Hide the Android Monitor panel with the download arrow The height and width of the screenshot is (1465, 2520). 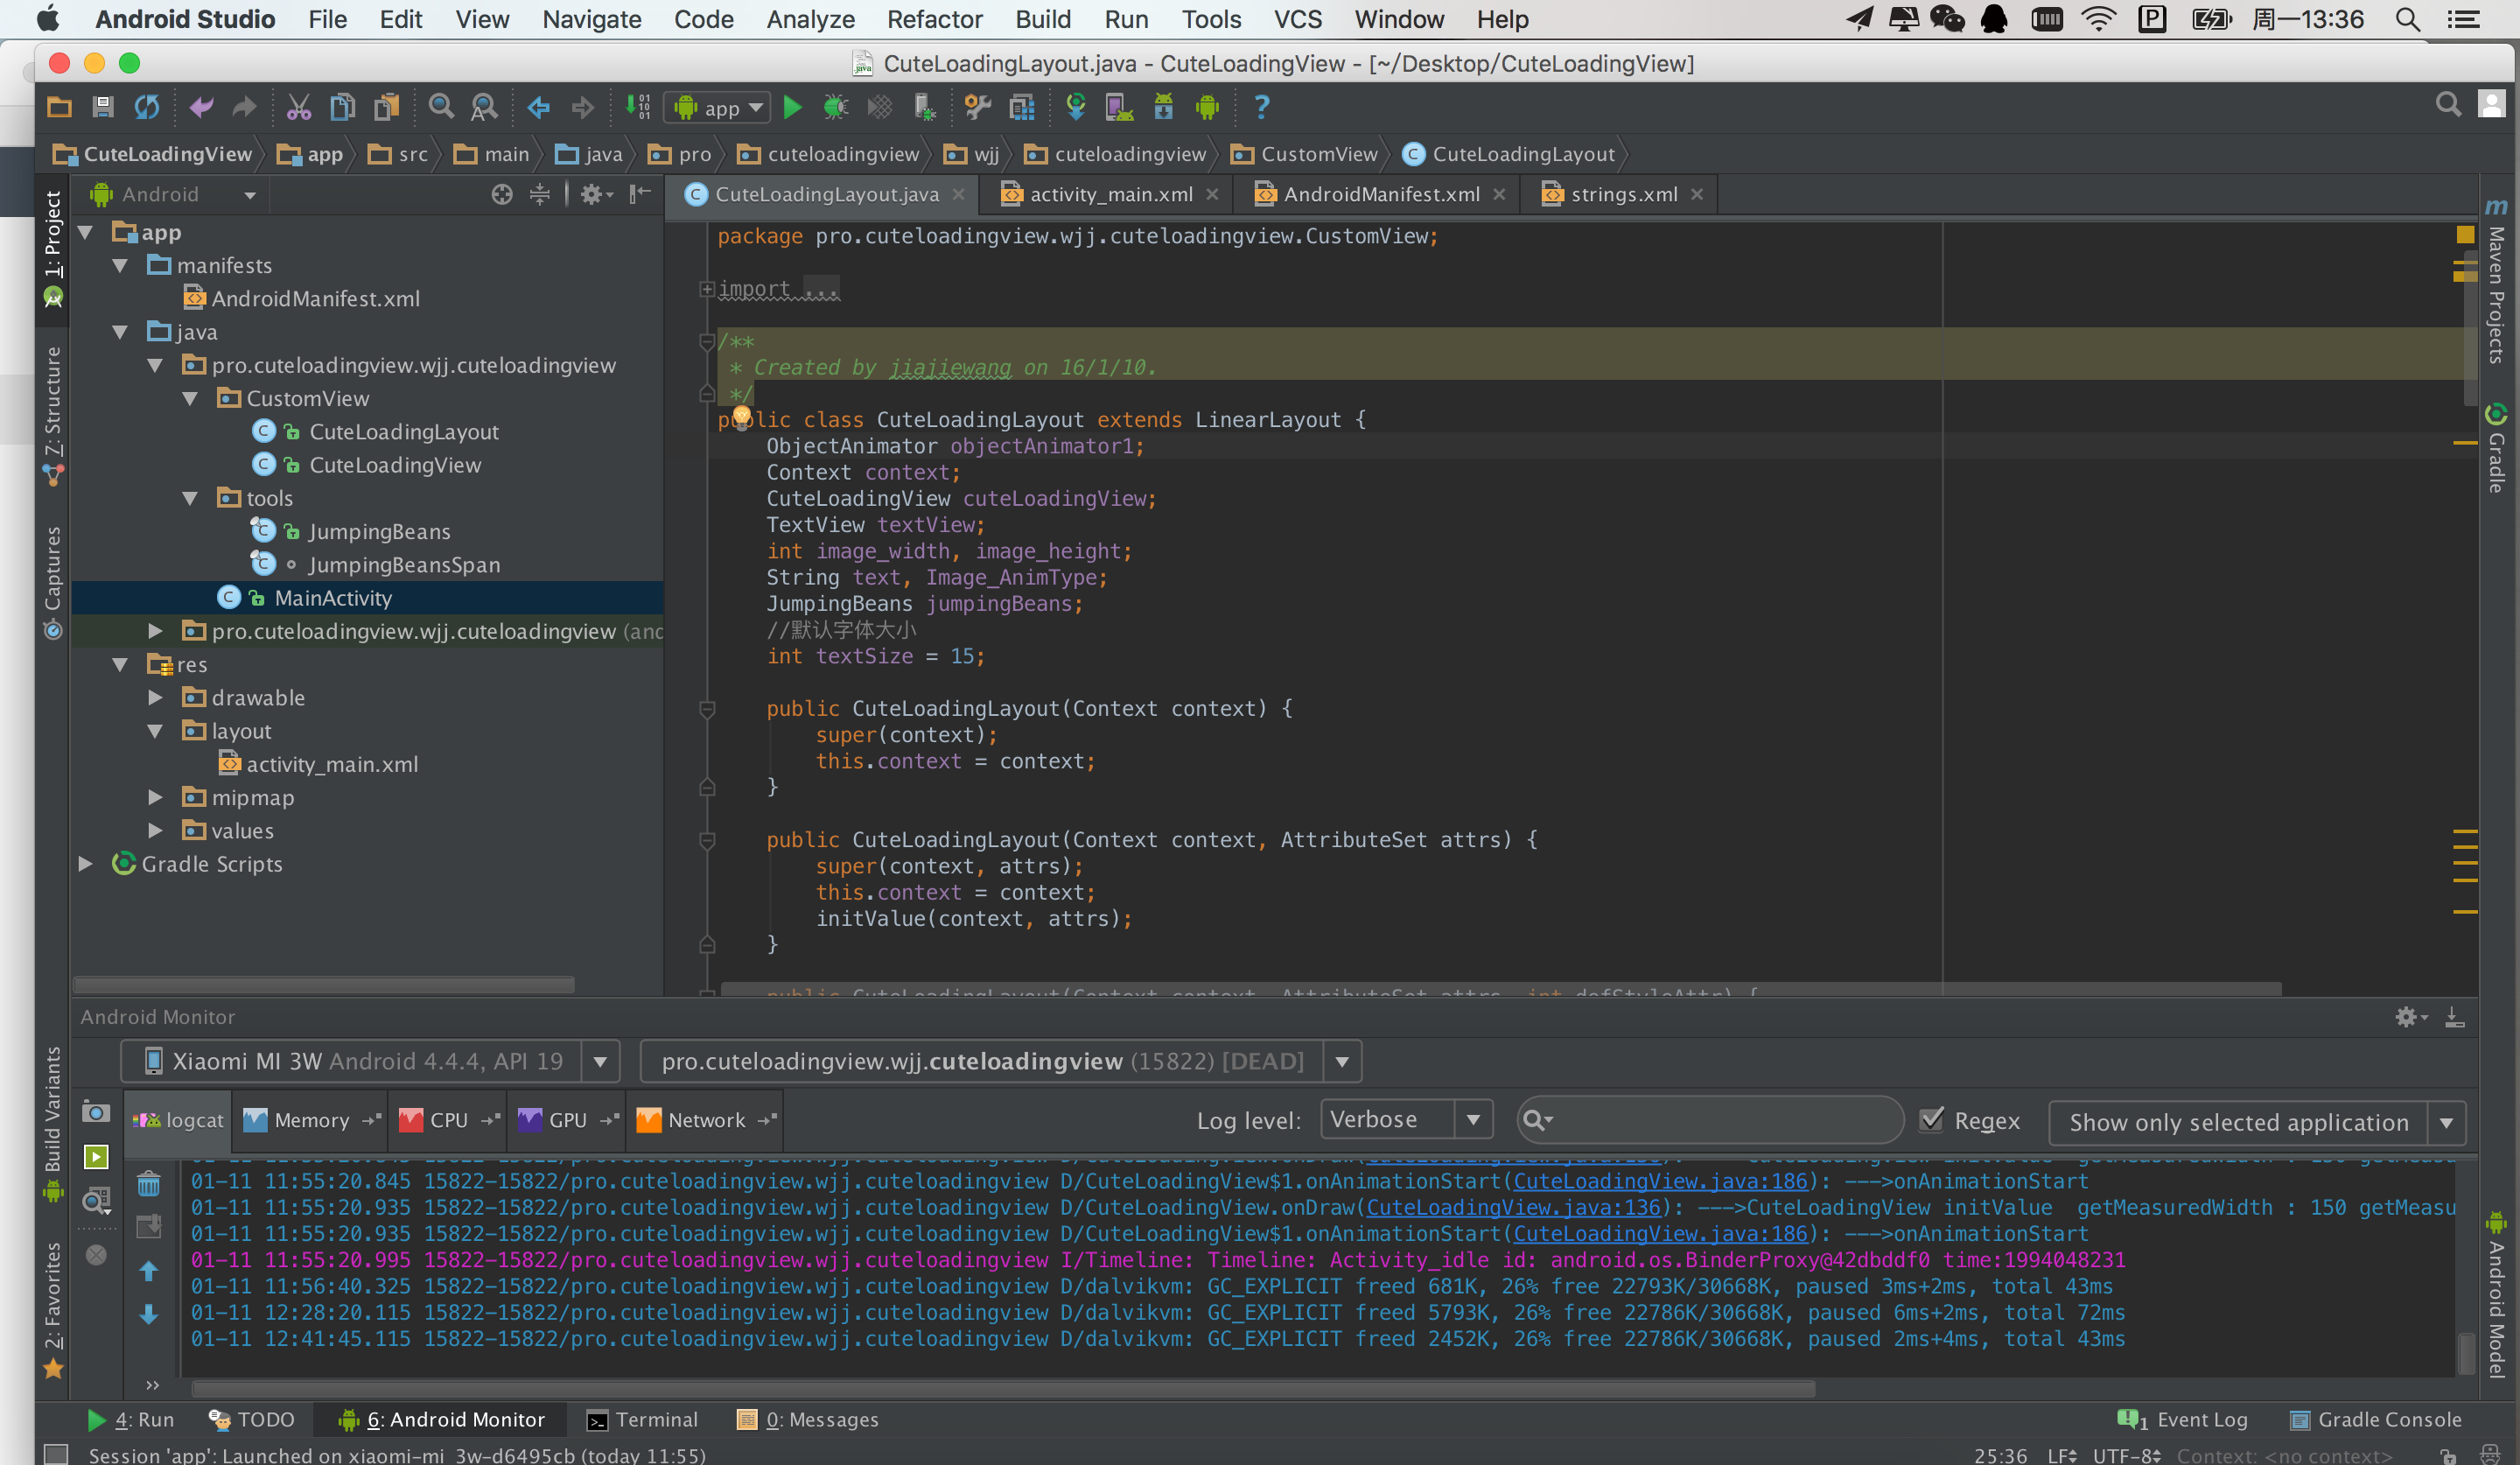[x=2454, y=1017]
